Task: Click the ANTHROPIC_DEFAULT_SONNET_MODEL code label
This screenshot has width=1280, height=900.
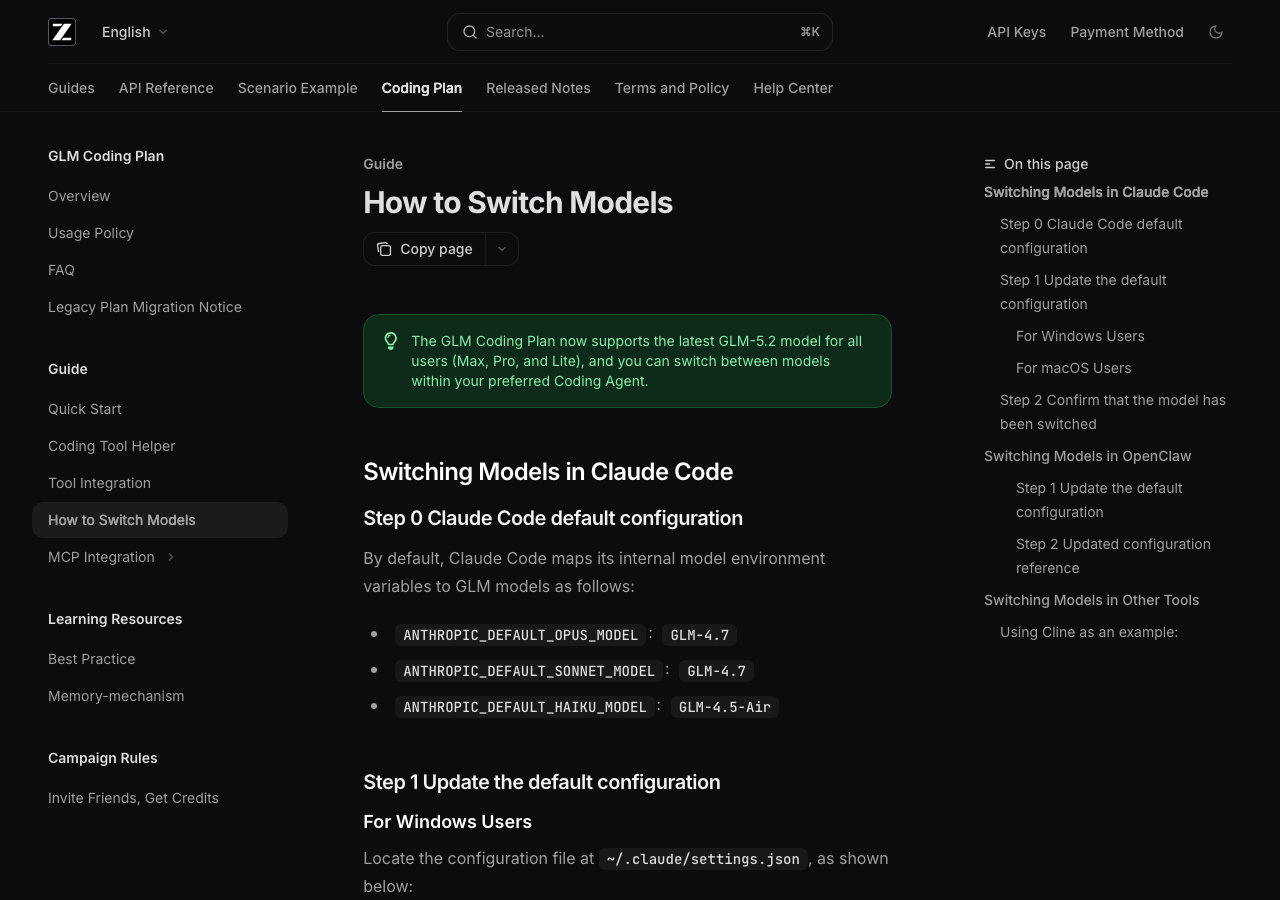Action: pos(529,671)
